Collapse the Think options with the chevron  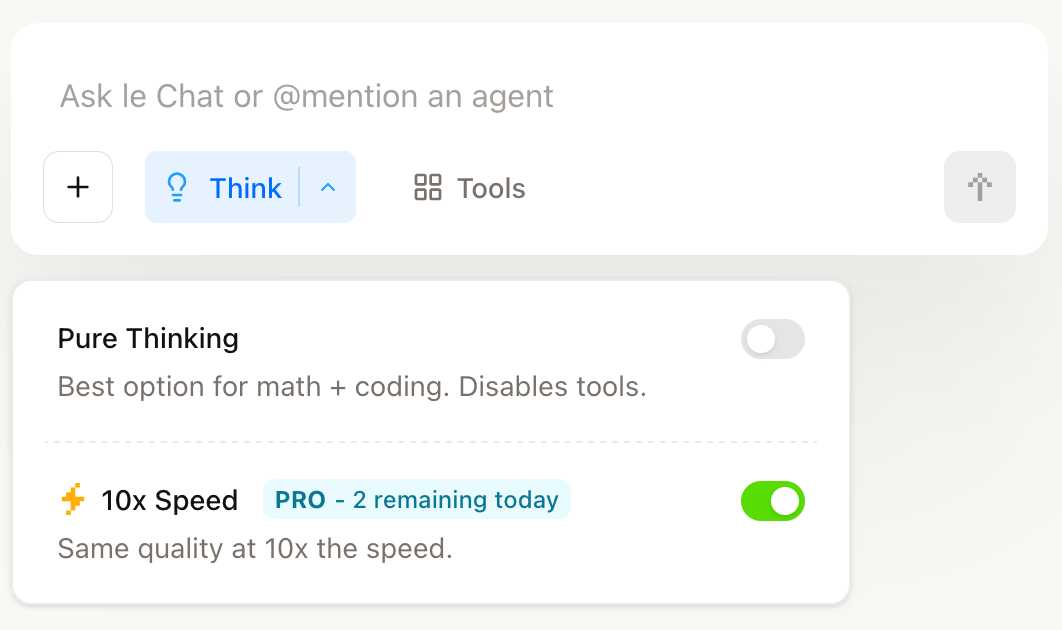328,187
